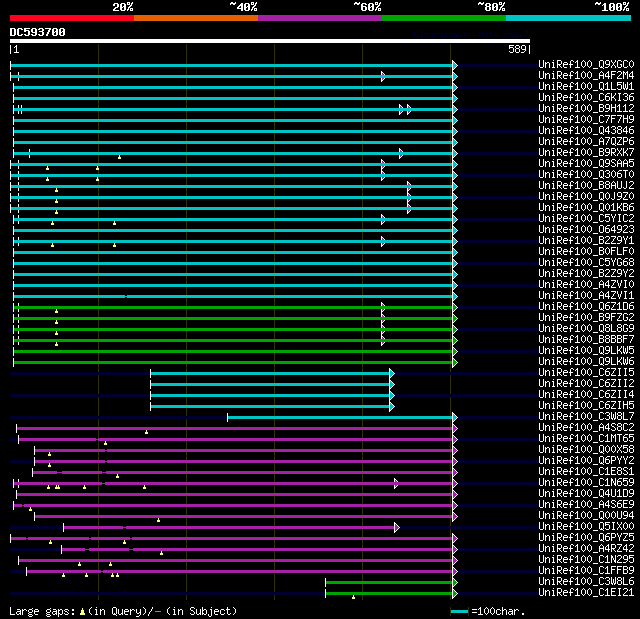The height and width of the screenshot is (619, 640).
Task: Select the UniRef100_Q8L8G9 entry
Action: point(586,329)
